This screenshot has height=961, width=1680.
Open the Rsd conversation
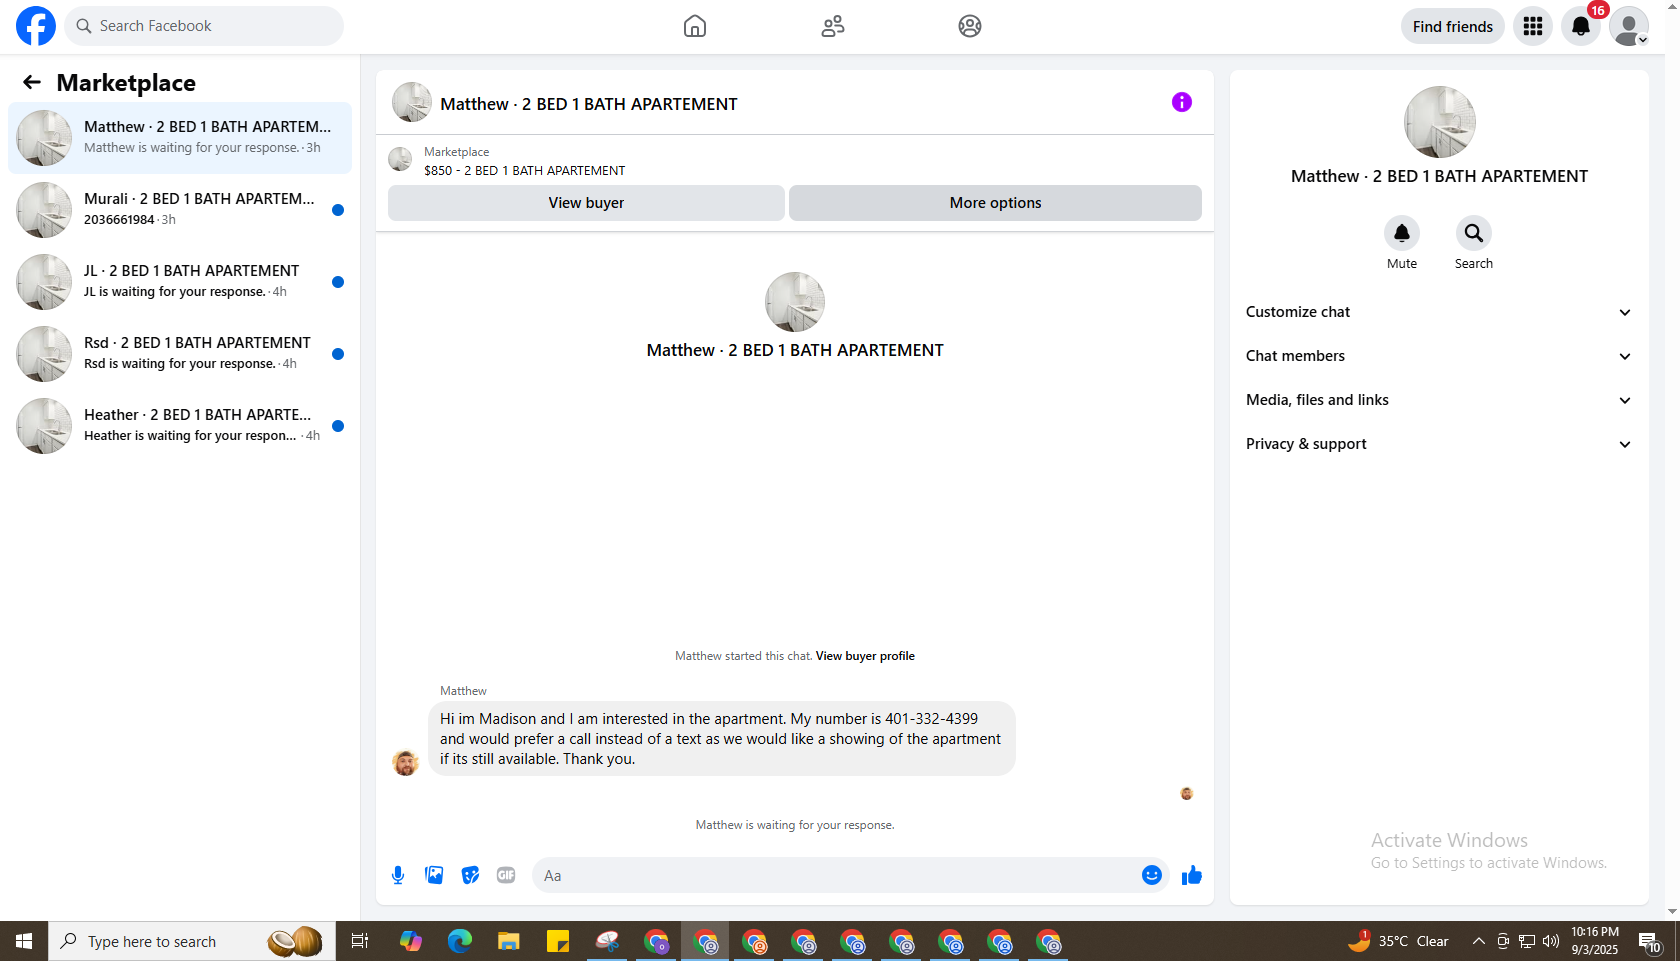click(x=180, y=354)
